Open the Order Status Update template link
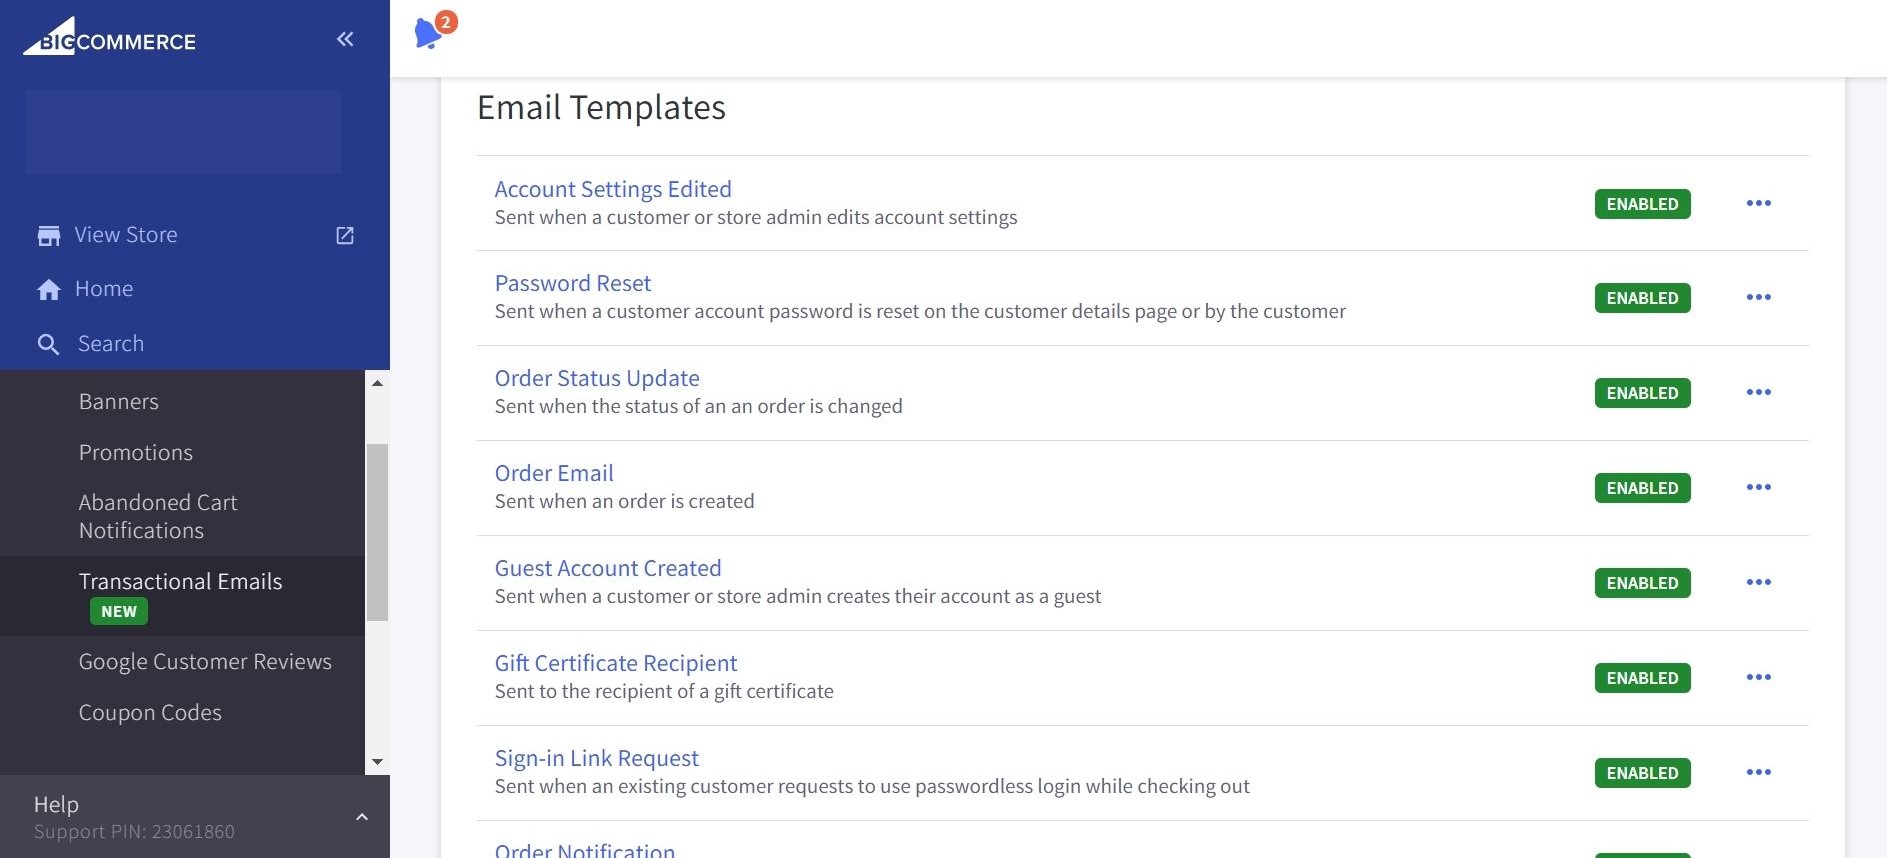 (x=597, y=378)
